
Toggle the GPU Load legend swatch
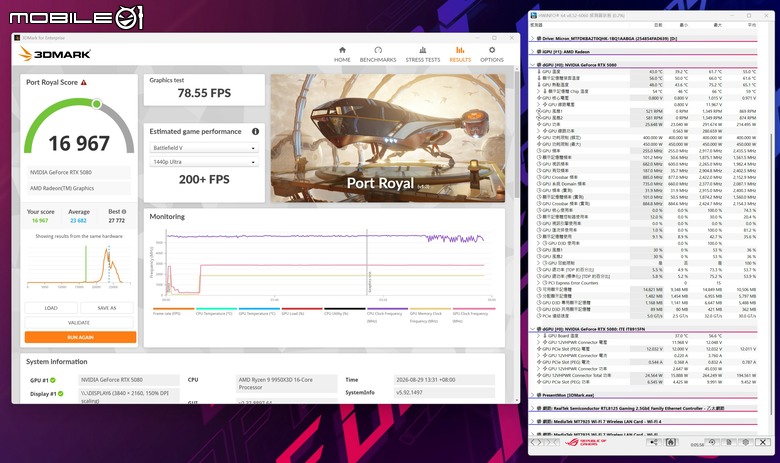(302, 309)
